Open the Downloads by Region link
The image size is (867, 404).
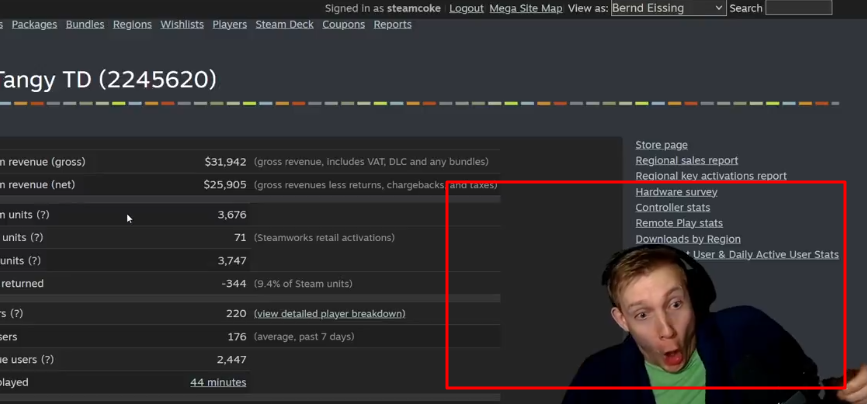pyautogui.click(x=688, y=239)
